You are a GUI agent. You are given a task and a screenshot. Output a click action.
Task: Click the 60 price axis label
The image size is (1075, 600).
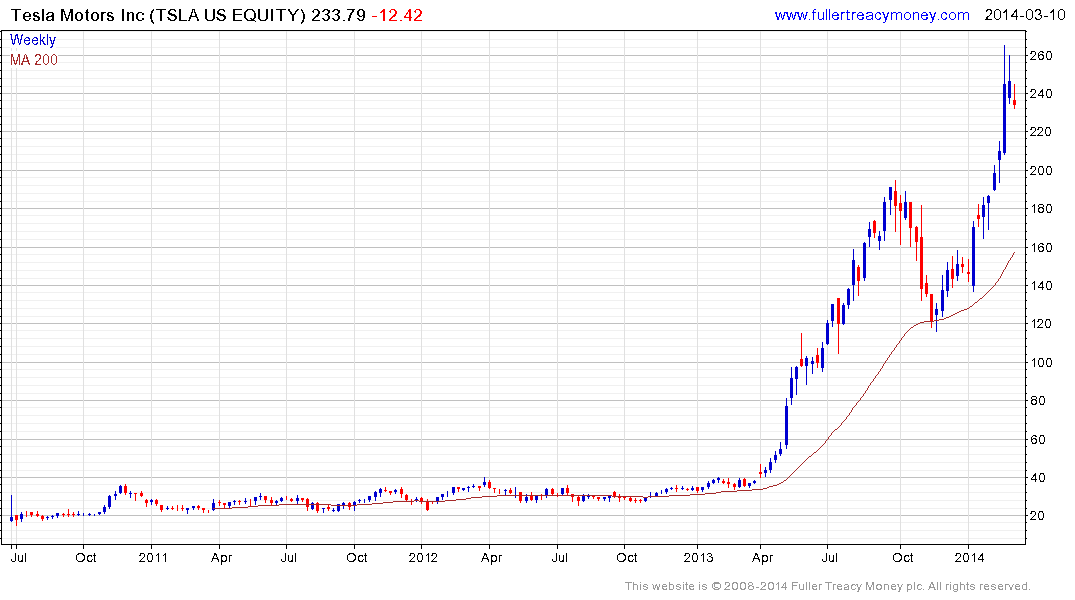[1038, 440]
